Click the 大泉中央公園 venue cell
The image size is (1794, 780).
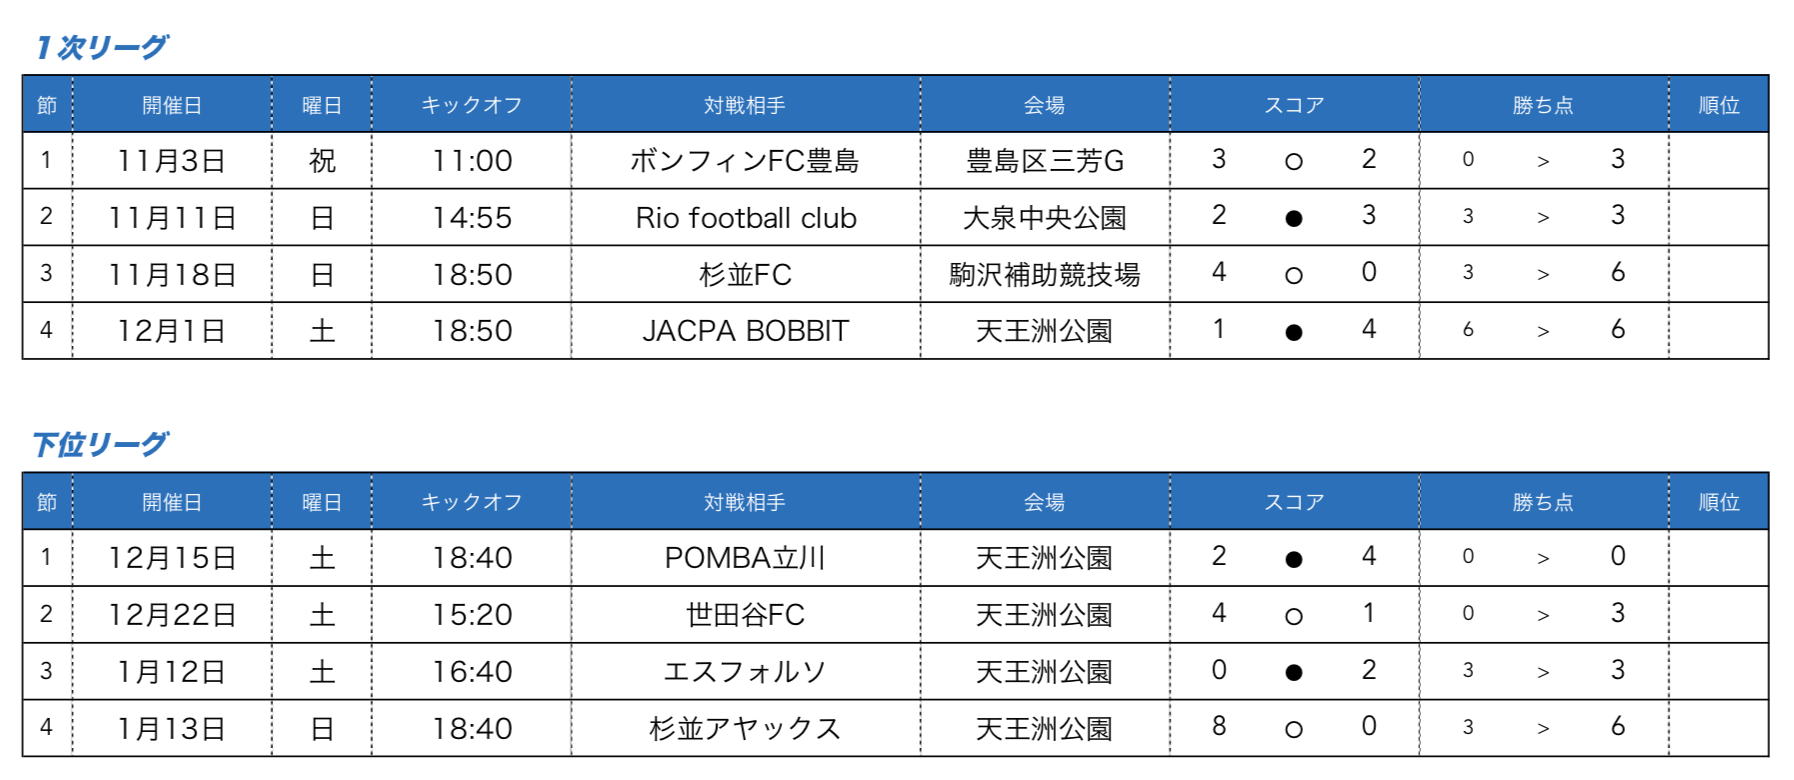[1045, 218]
